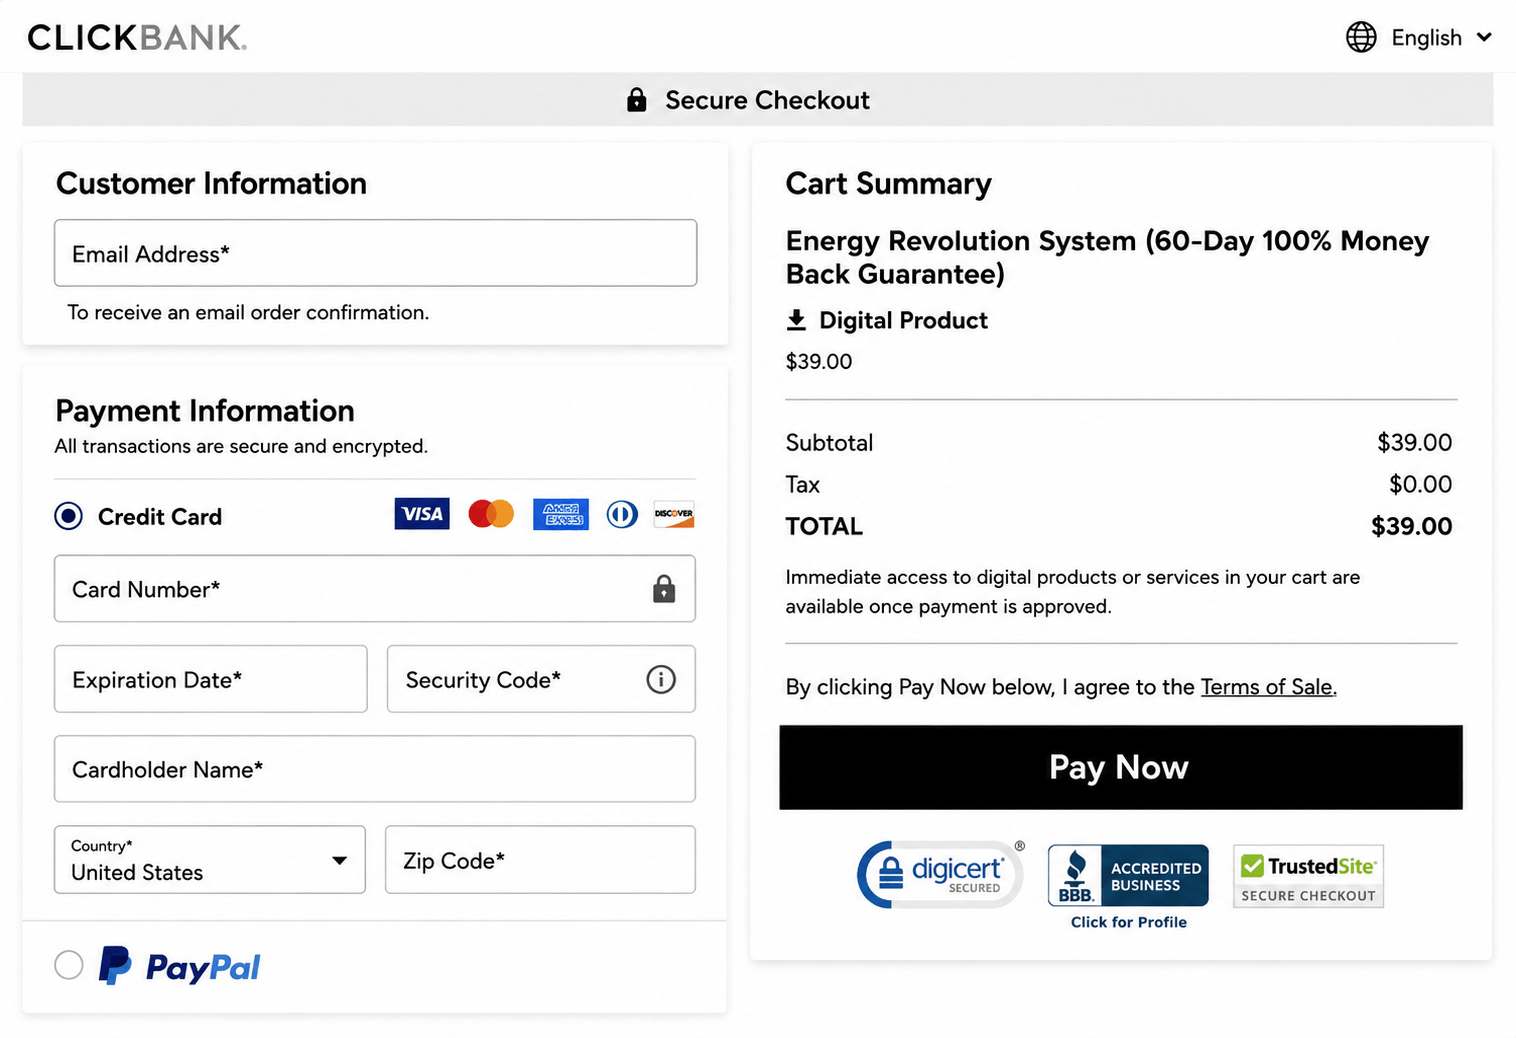
Task: Click the PayPal logo
Action: pyautogui.click(x=180, y=966)
